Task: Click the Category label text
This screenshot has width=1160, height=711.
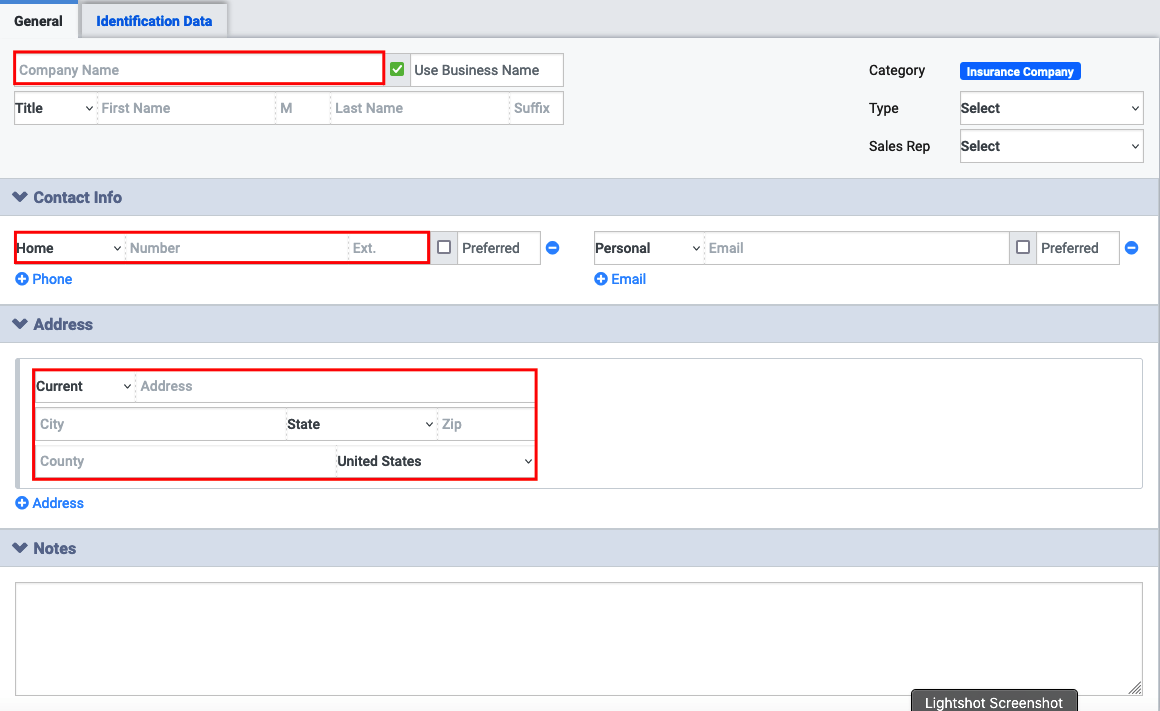Action: coord(897,70)
